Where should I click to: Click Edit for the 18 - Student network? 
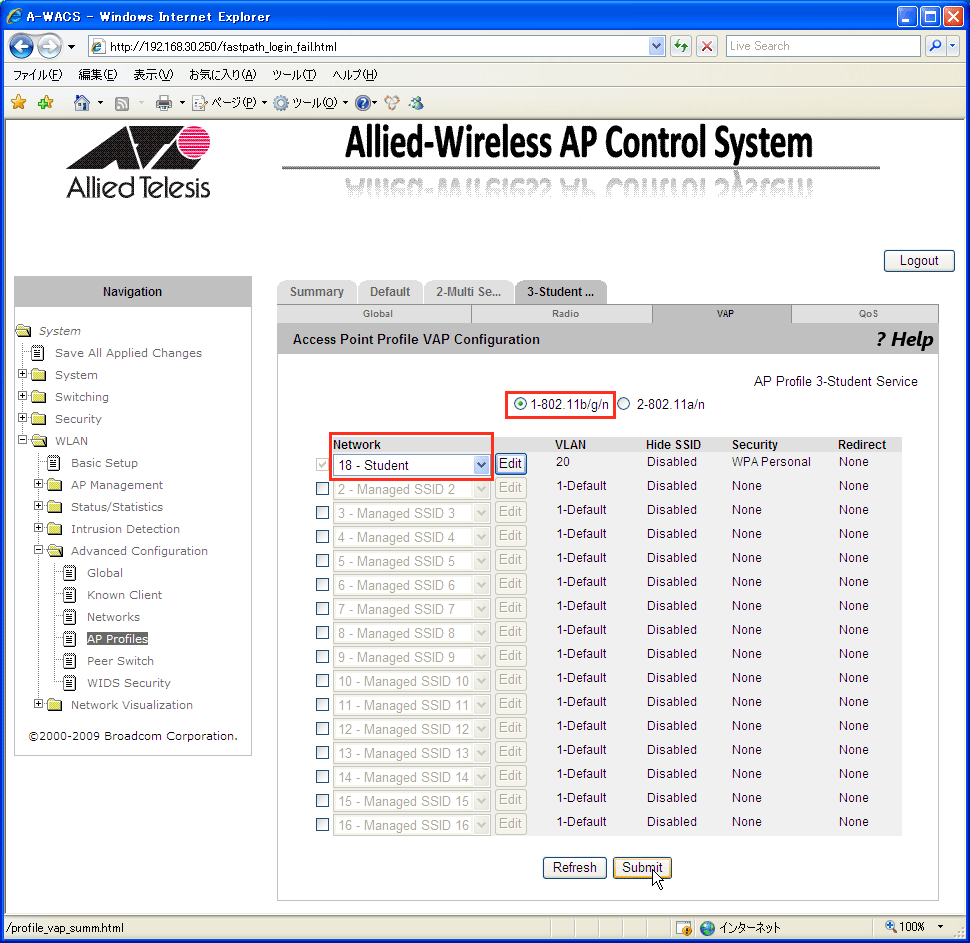pyautogui.click(x=510, y=464)
